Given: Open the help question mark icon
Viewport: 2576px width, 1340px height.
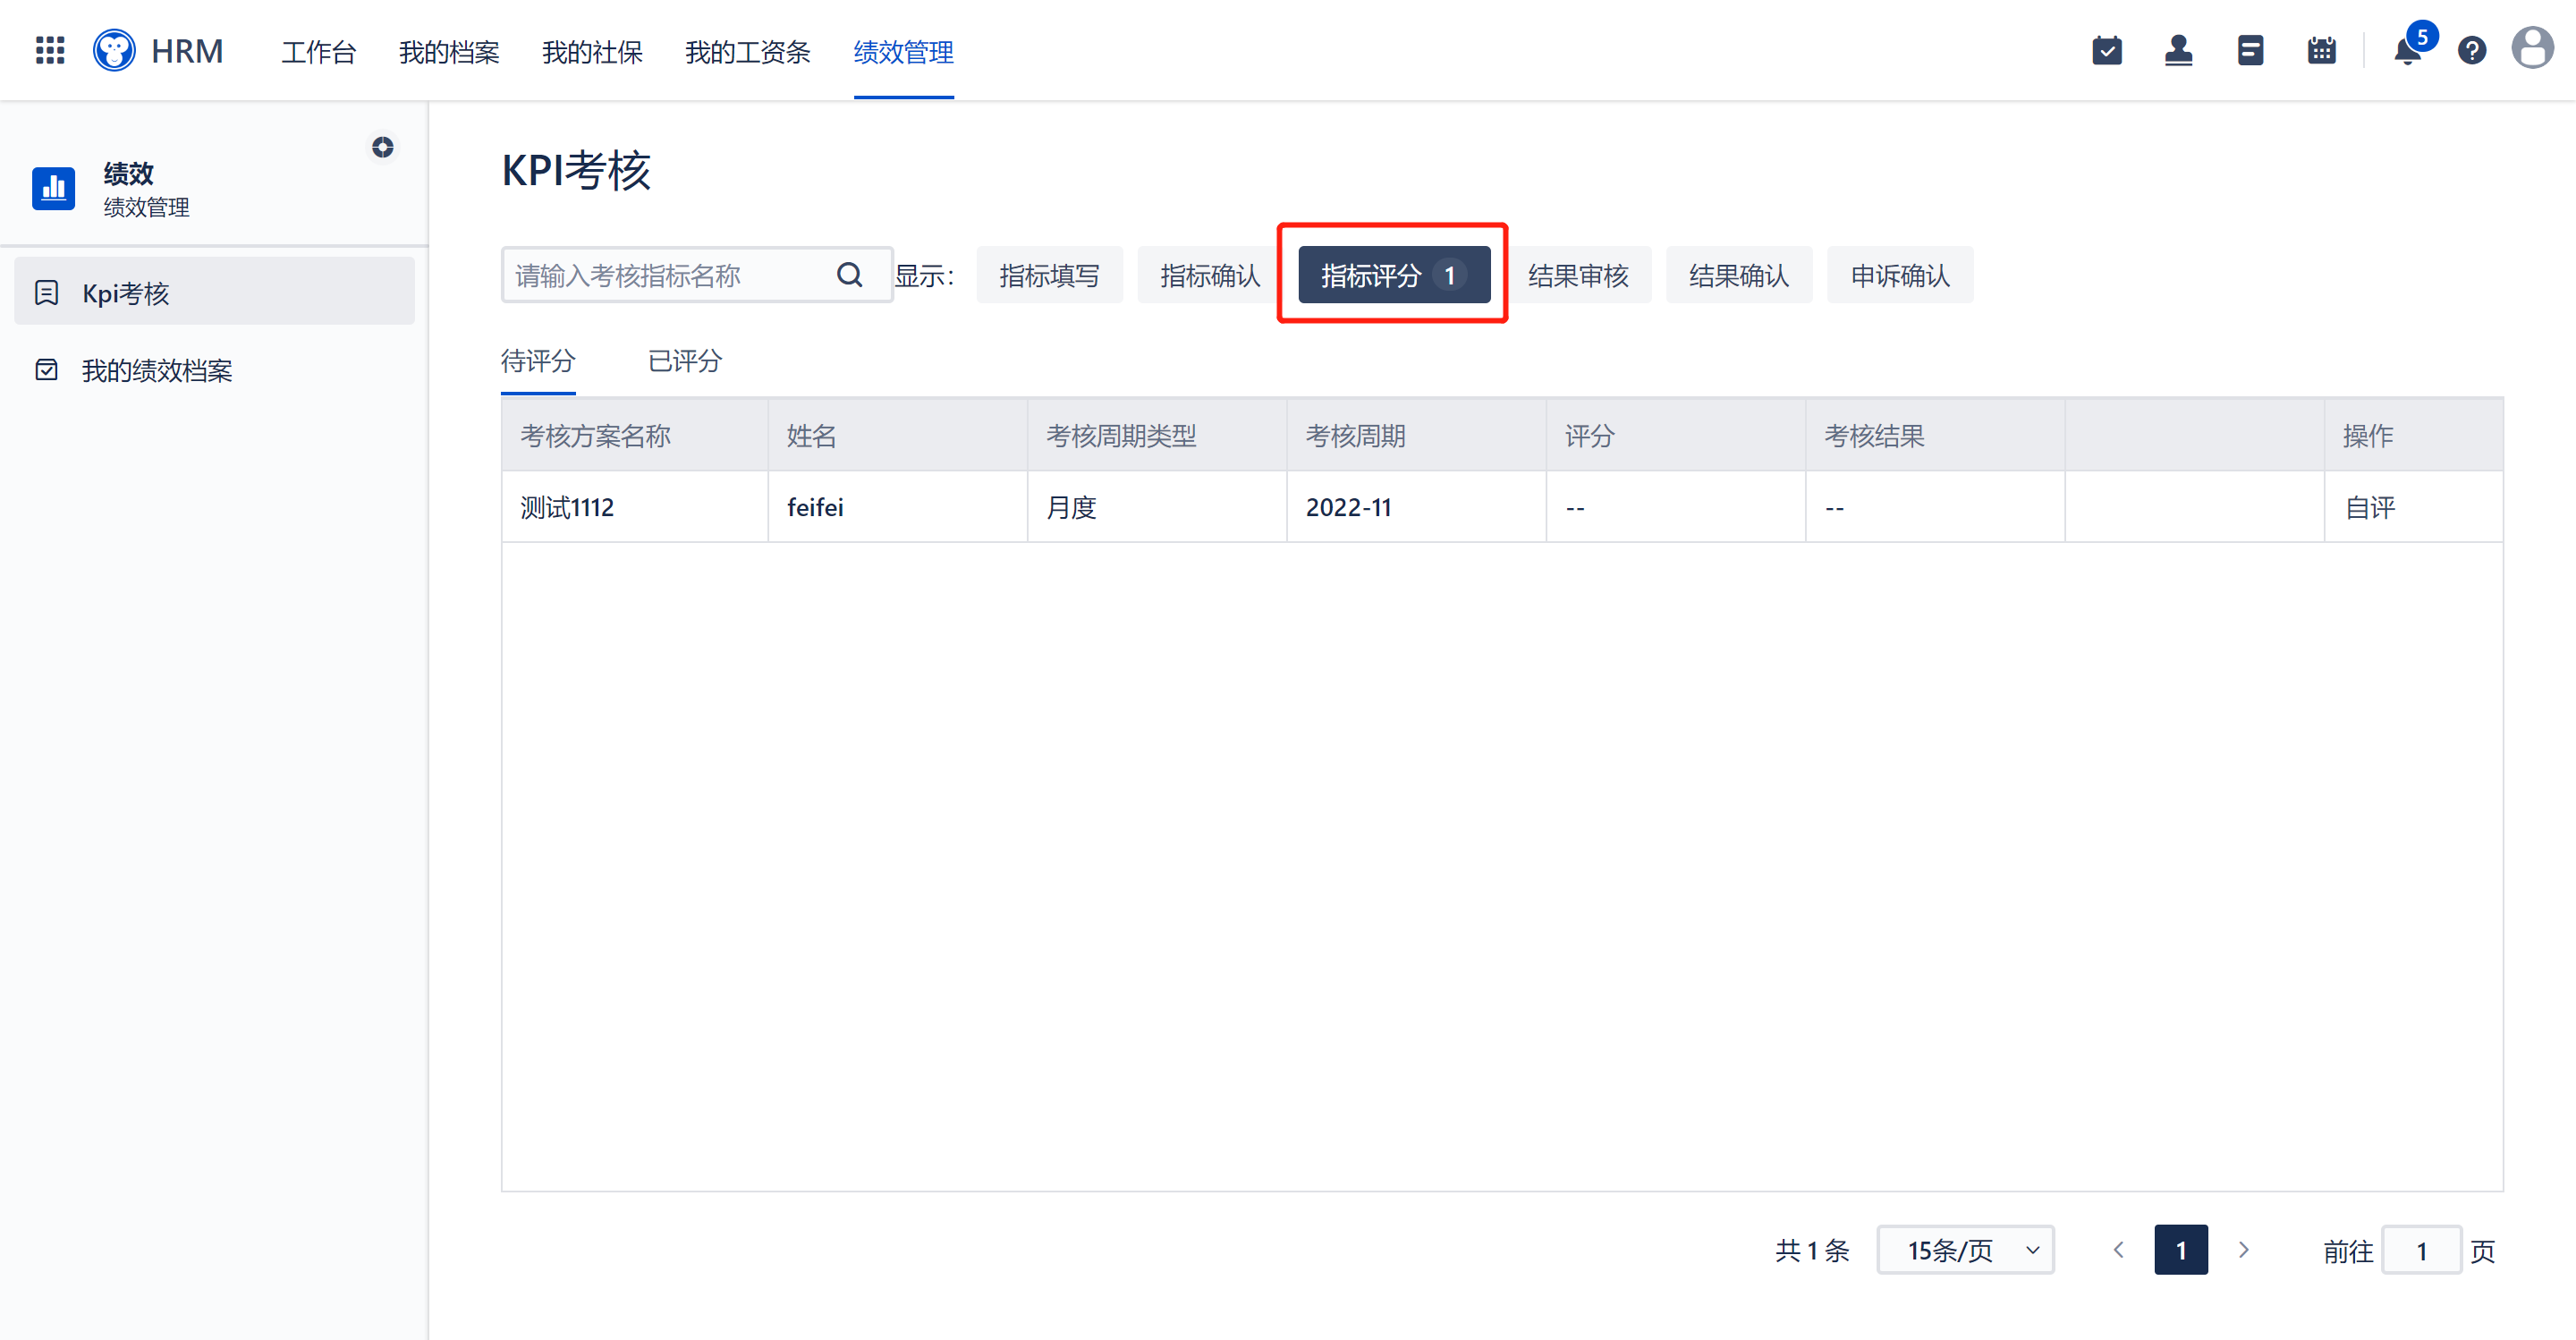Looking at the screenshot, I should click(2472, 50).
